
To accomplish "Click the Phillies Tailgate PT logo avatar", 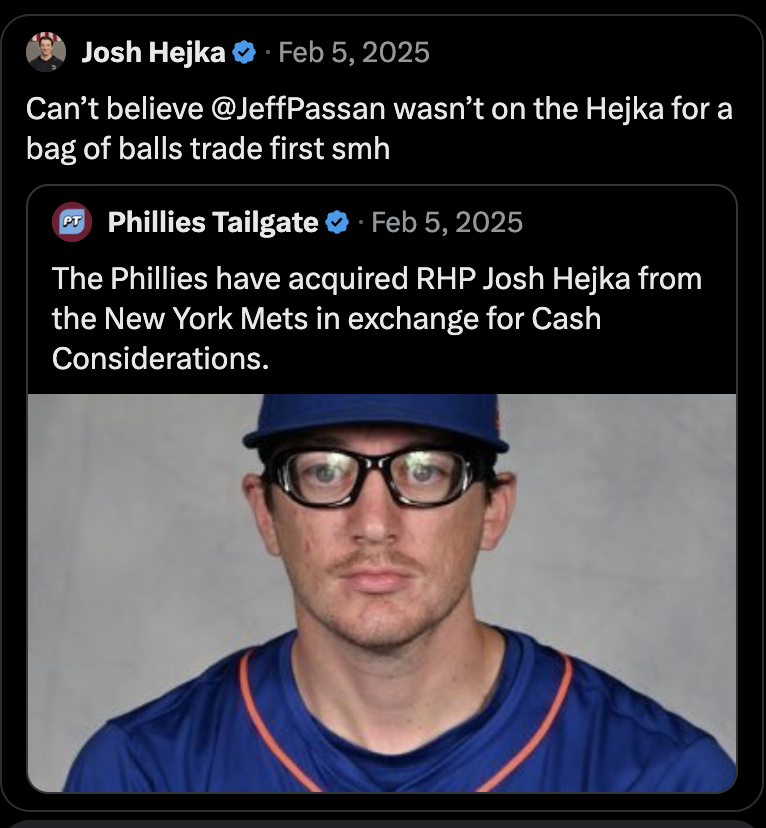I will [x=71, y=221].
